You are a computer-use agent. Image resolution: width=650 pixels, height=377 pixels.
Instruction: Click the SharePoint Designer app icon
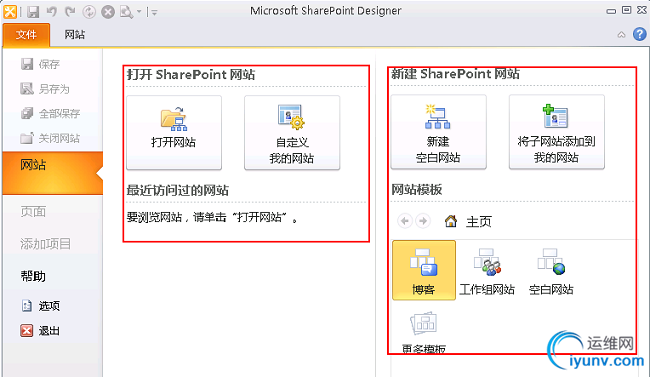click(10, 12)
